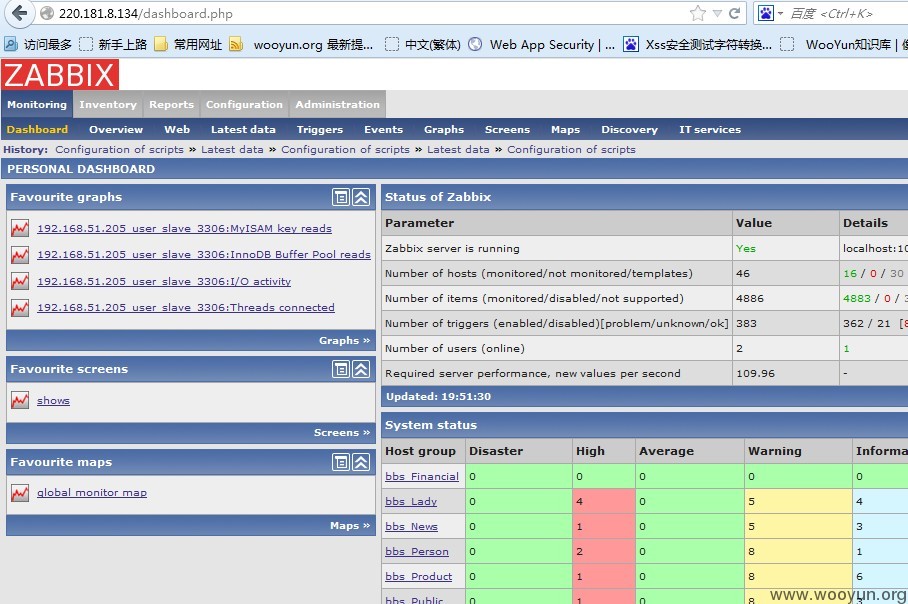Open the 中文(繁体) bookmark
Screen dimensions: 908x604
(423, 45)
